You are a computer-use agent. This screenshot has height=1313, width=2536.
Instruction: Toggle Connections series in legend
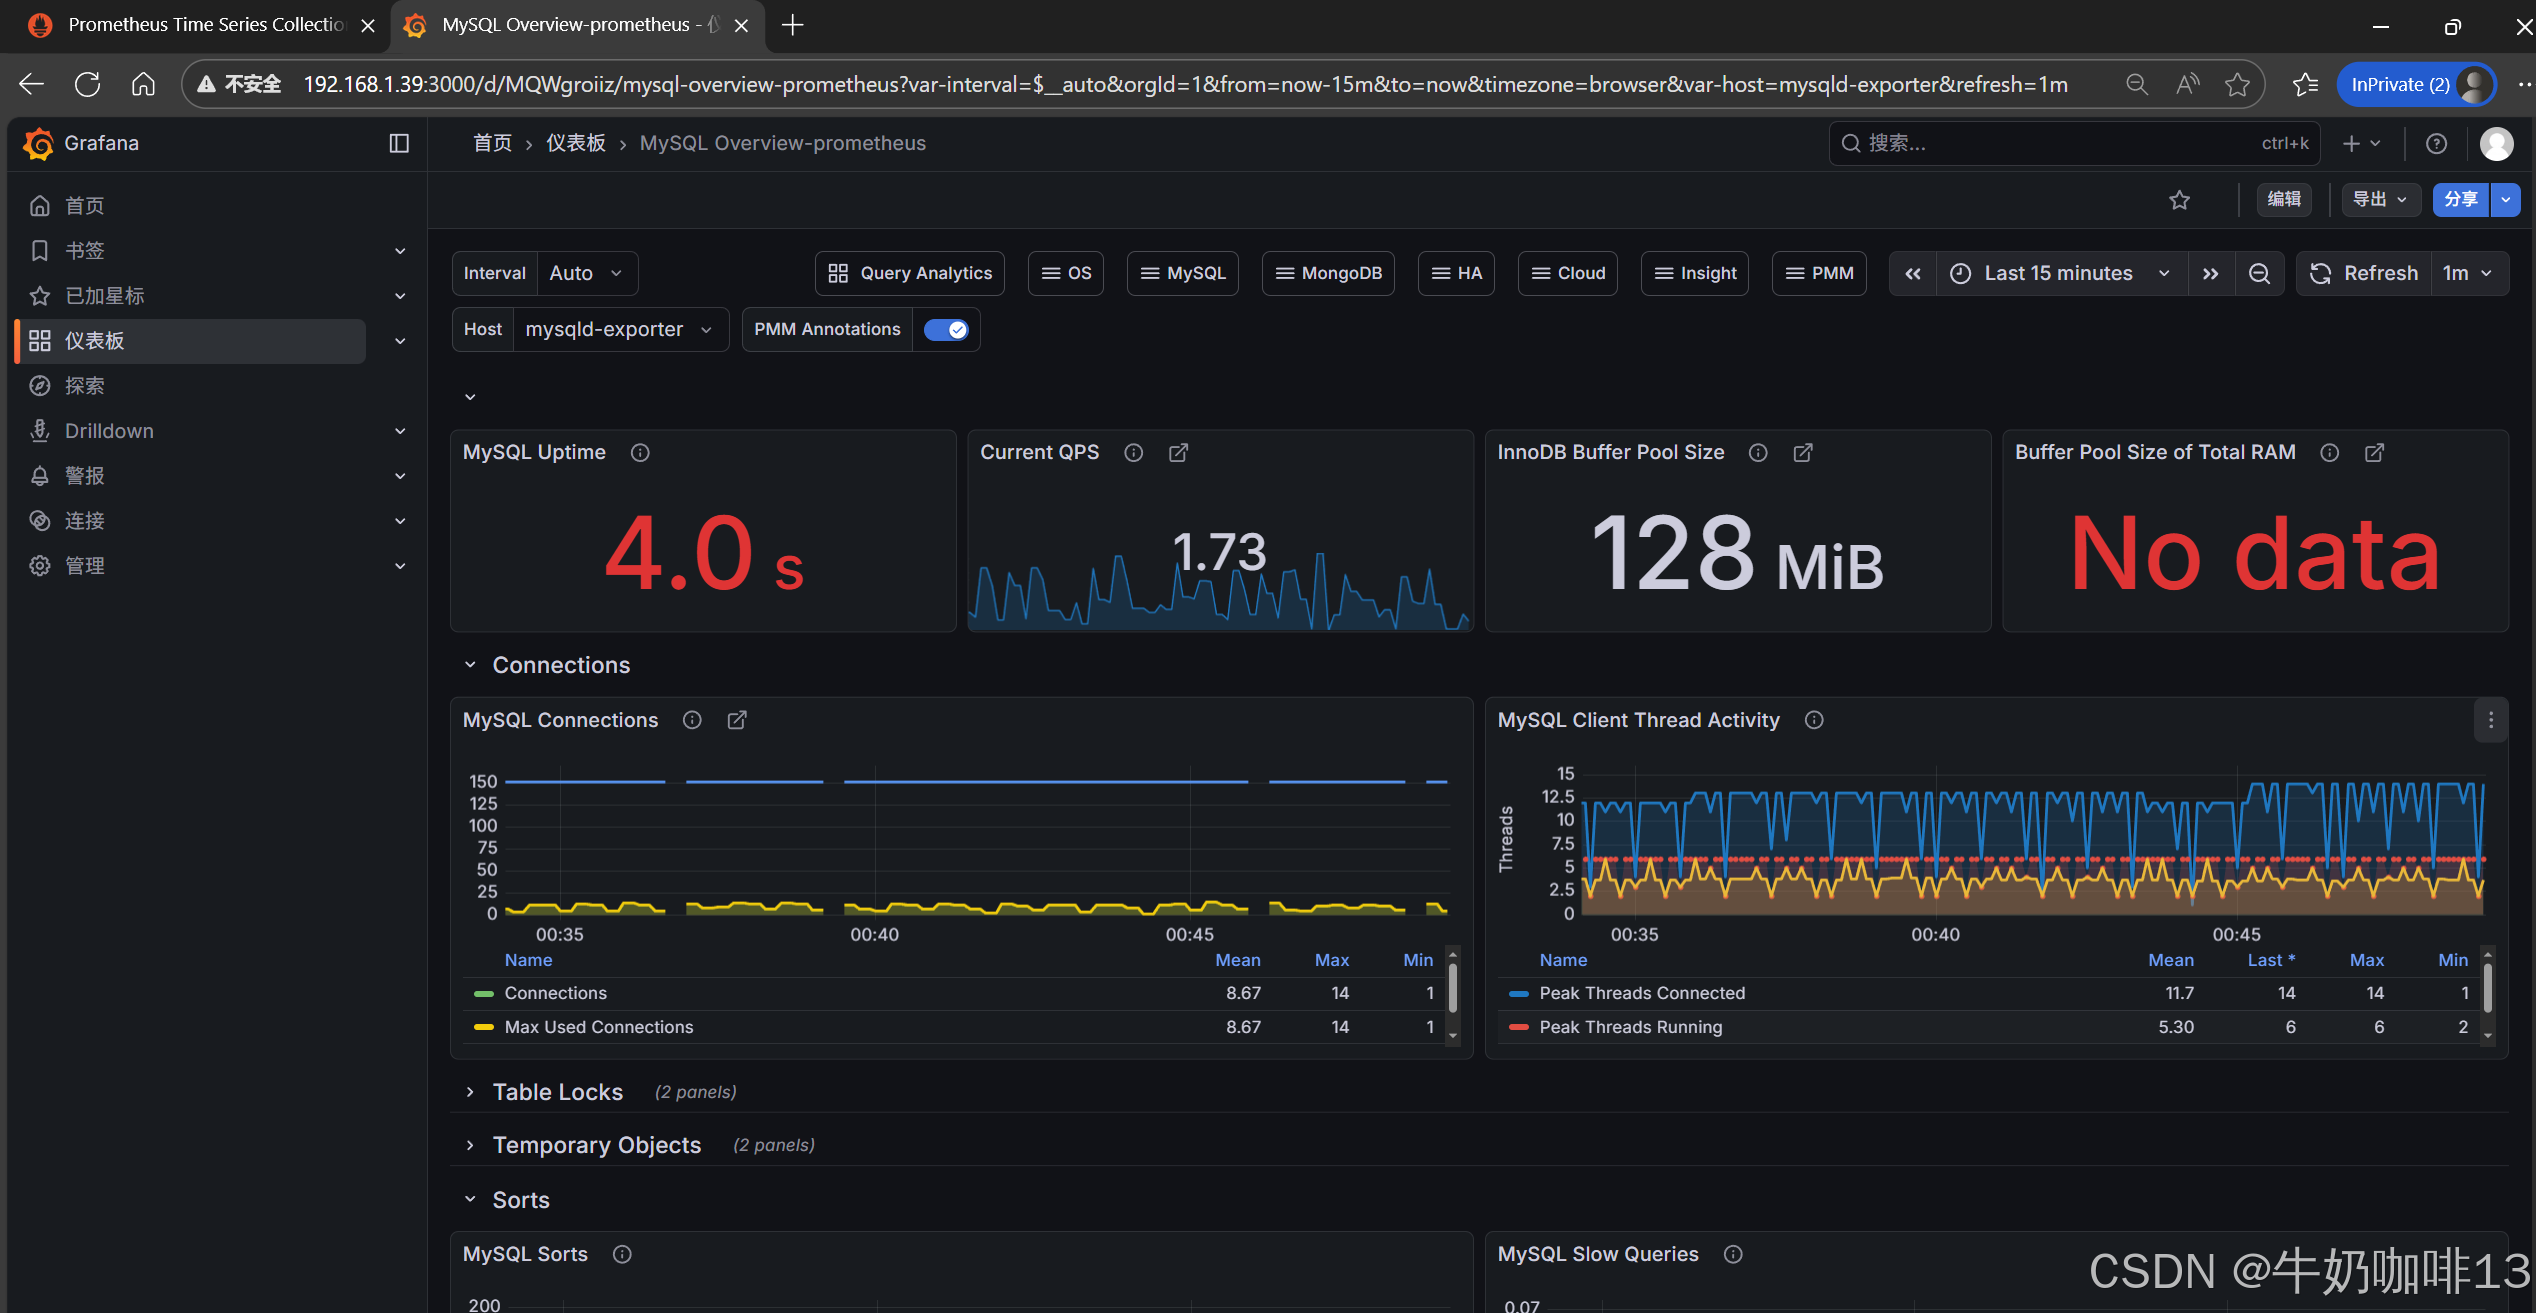[x=555, y=993]
